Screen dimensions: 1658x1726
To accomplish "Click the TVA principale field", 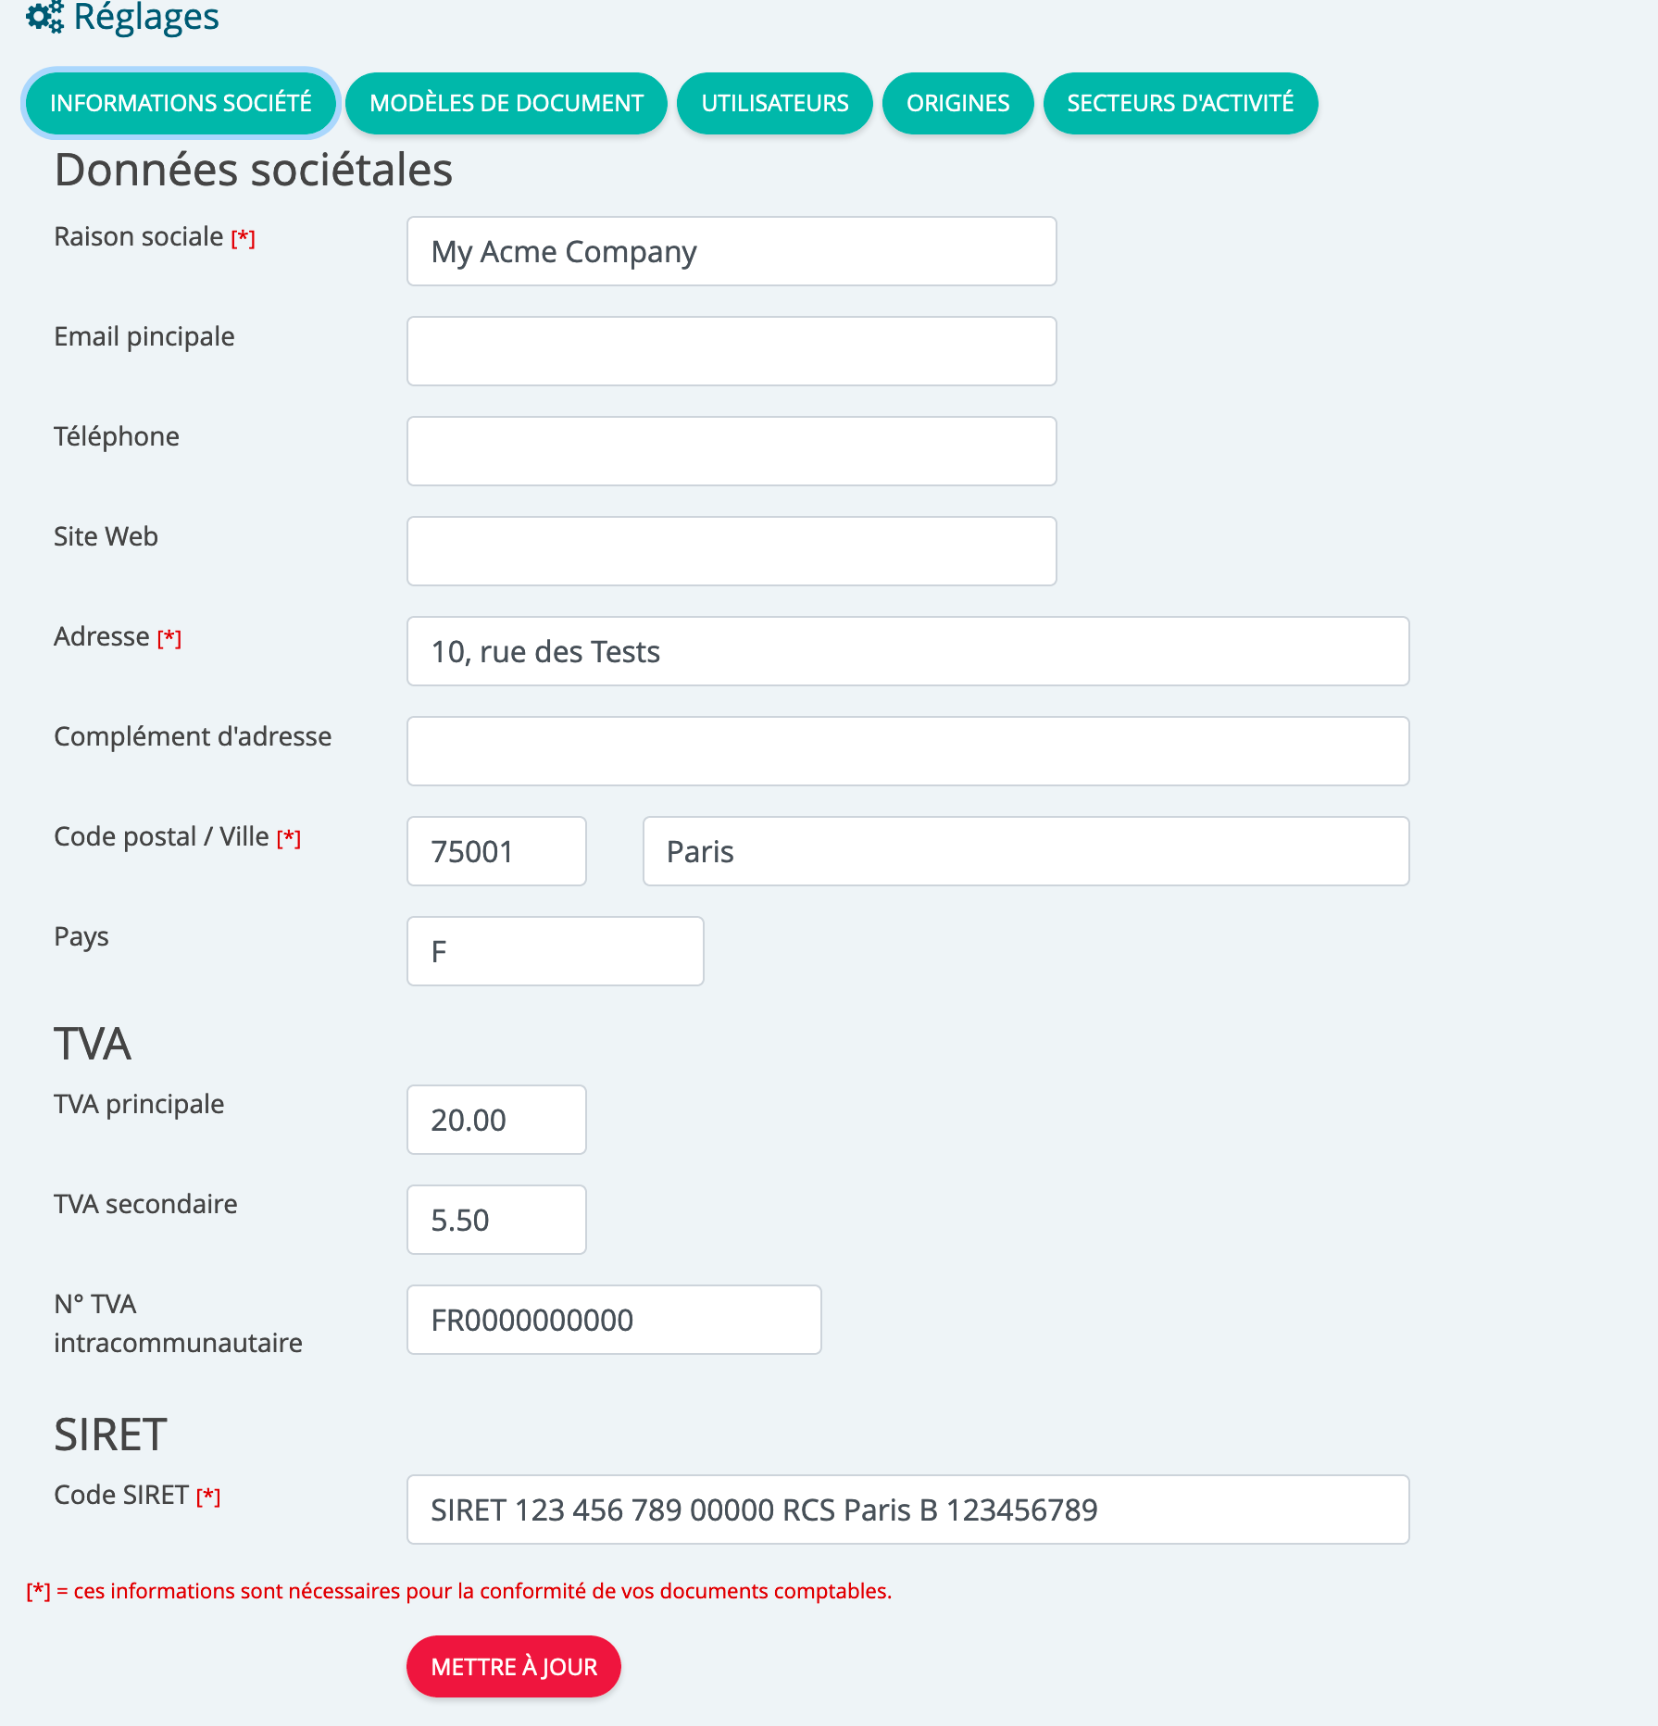I will (497, 1120).
